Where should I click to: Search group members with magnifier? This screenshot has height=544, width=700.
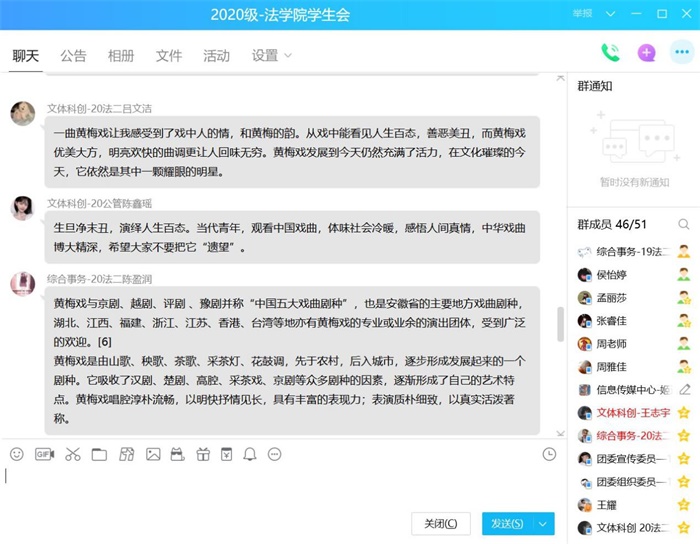point(683,224)
